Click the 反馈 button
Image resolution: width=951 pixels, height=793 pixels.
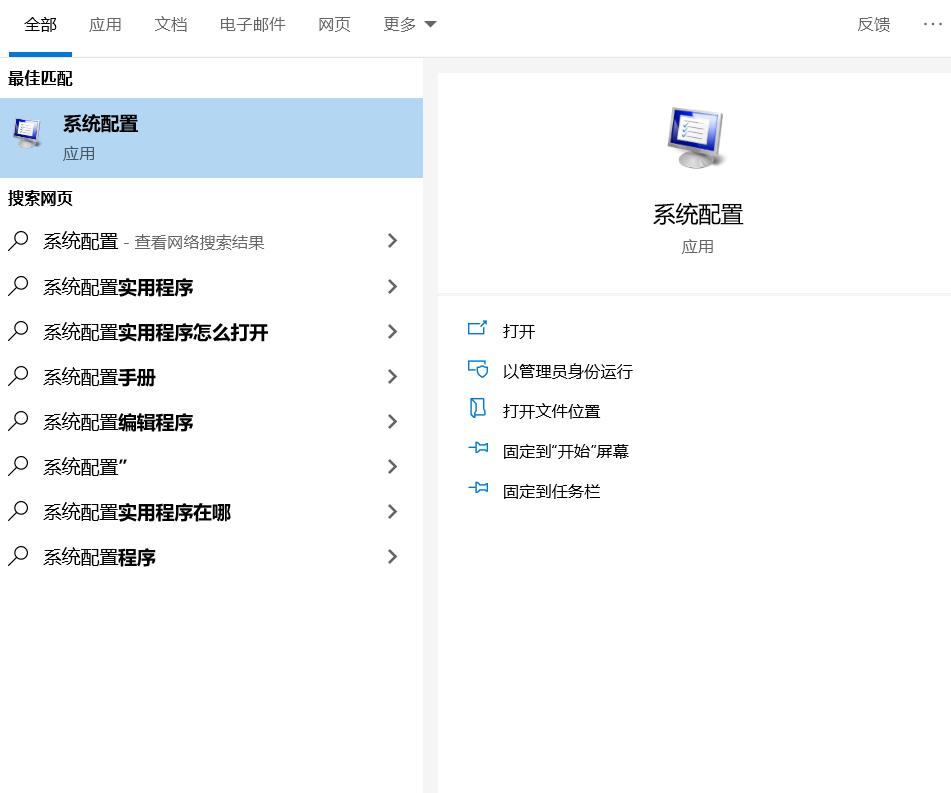click(873, 24)
